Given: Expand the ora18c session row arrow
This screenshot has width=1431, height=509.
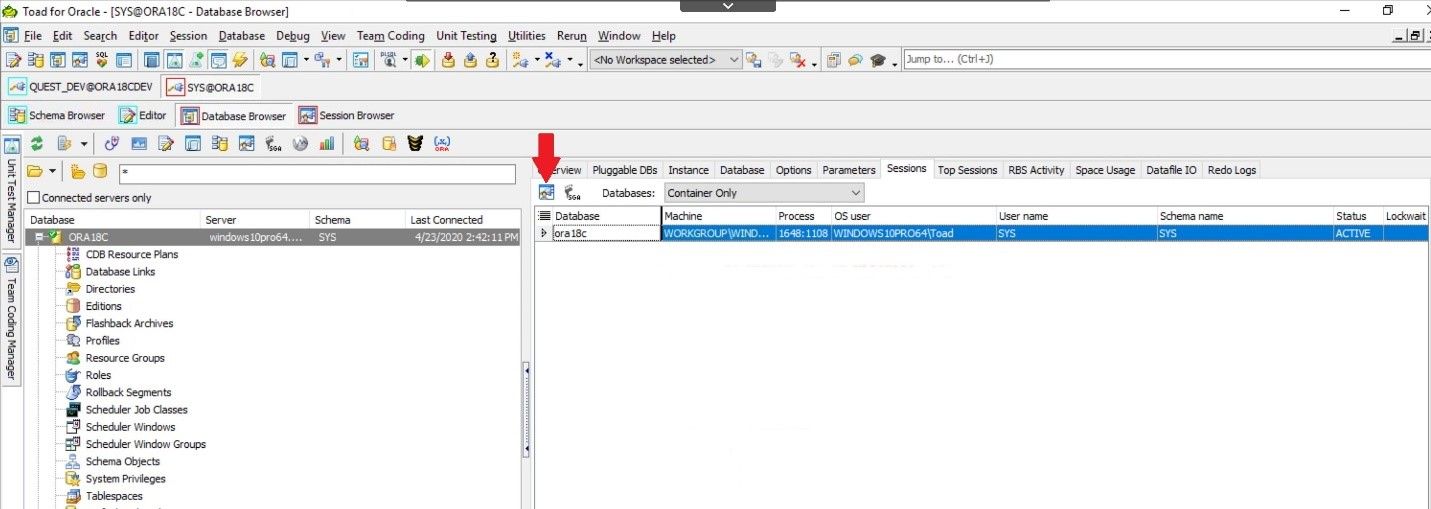Looking at the screenshot, I should 544,233.
